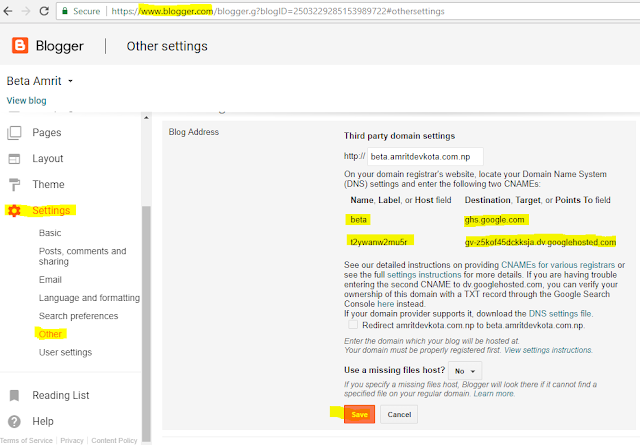Open Pages in the sidebar
The height and width of the screenshot is (445, 640).
47,133
